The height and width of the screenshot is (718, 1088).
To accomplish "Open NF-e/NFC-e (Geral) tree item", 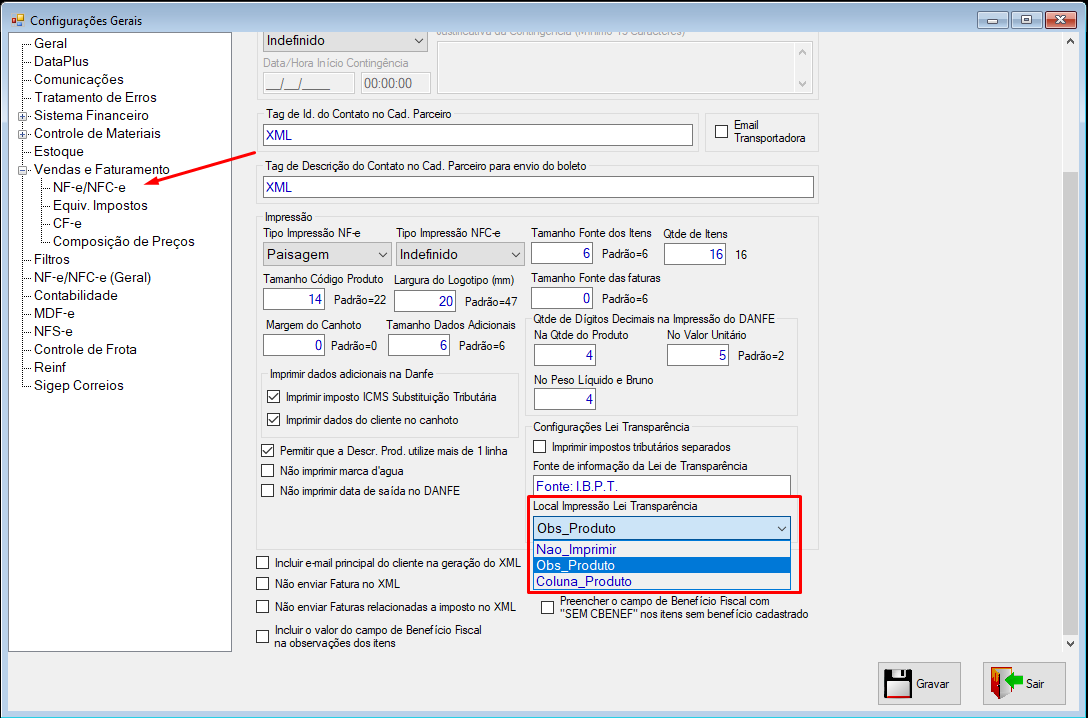I will [x=92, y=277].
